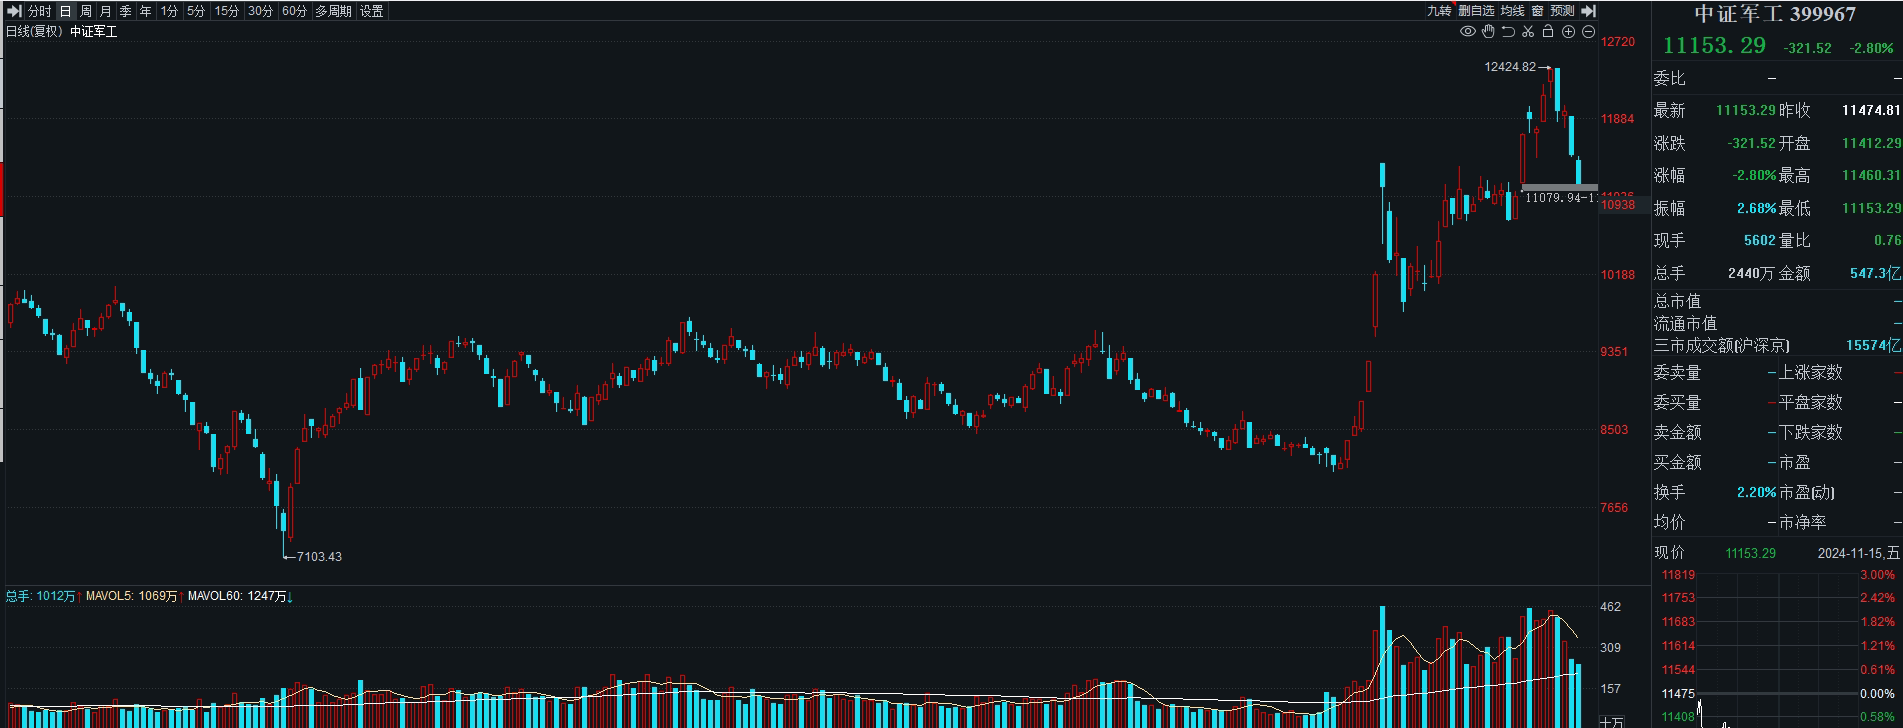Click 删自选 to remove from watchlist
Screen dimensions: 1903x728
click(1475, 11)
